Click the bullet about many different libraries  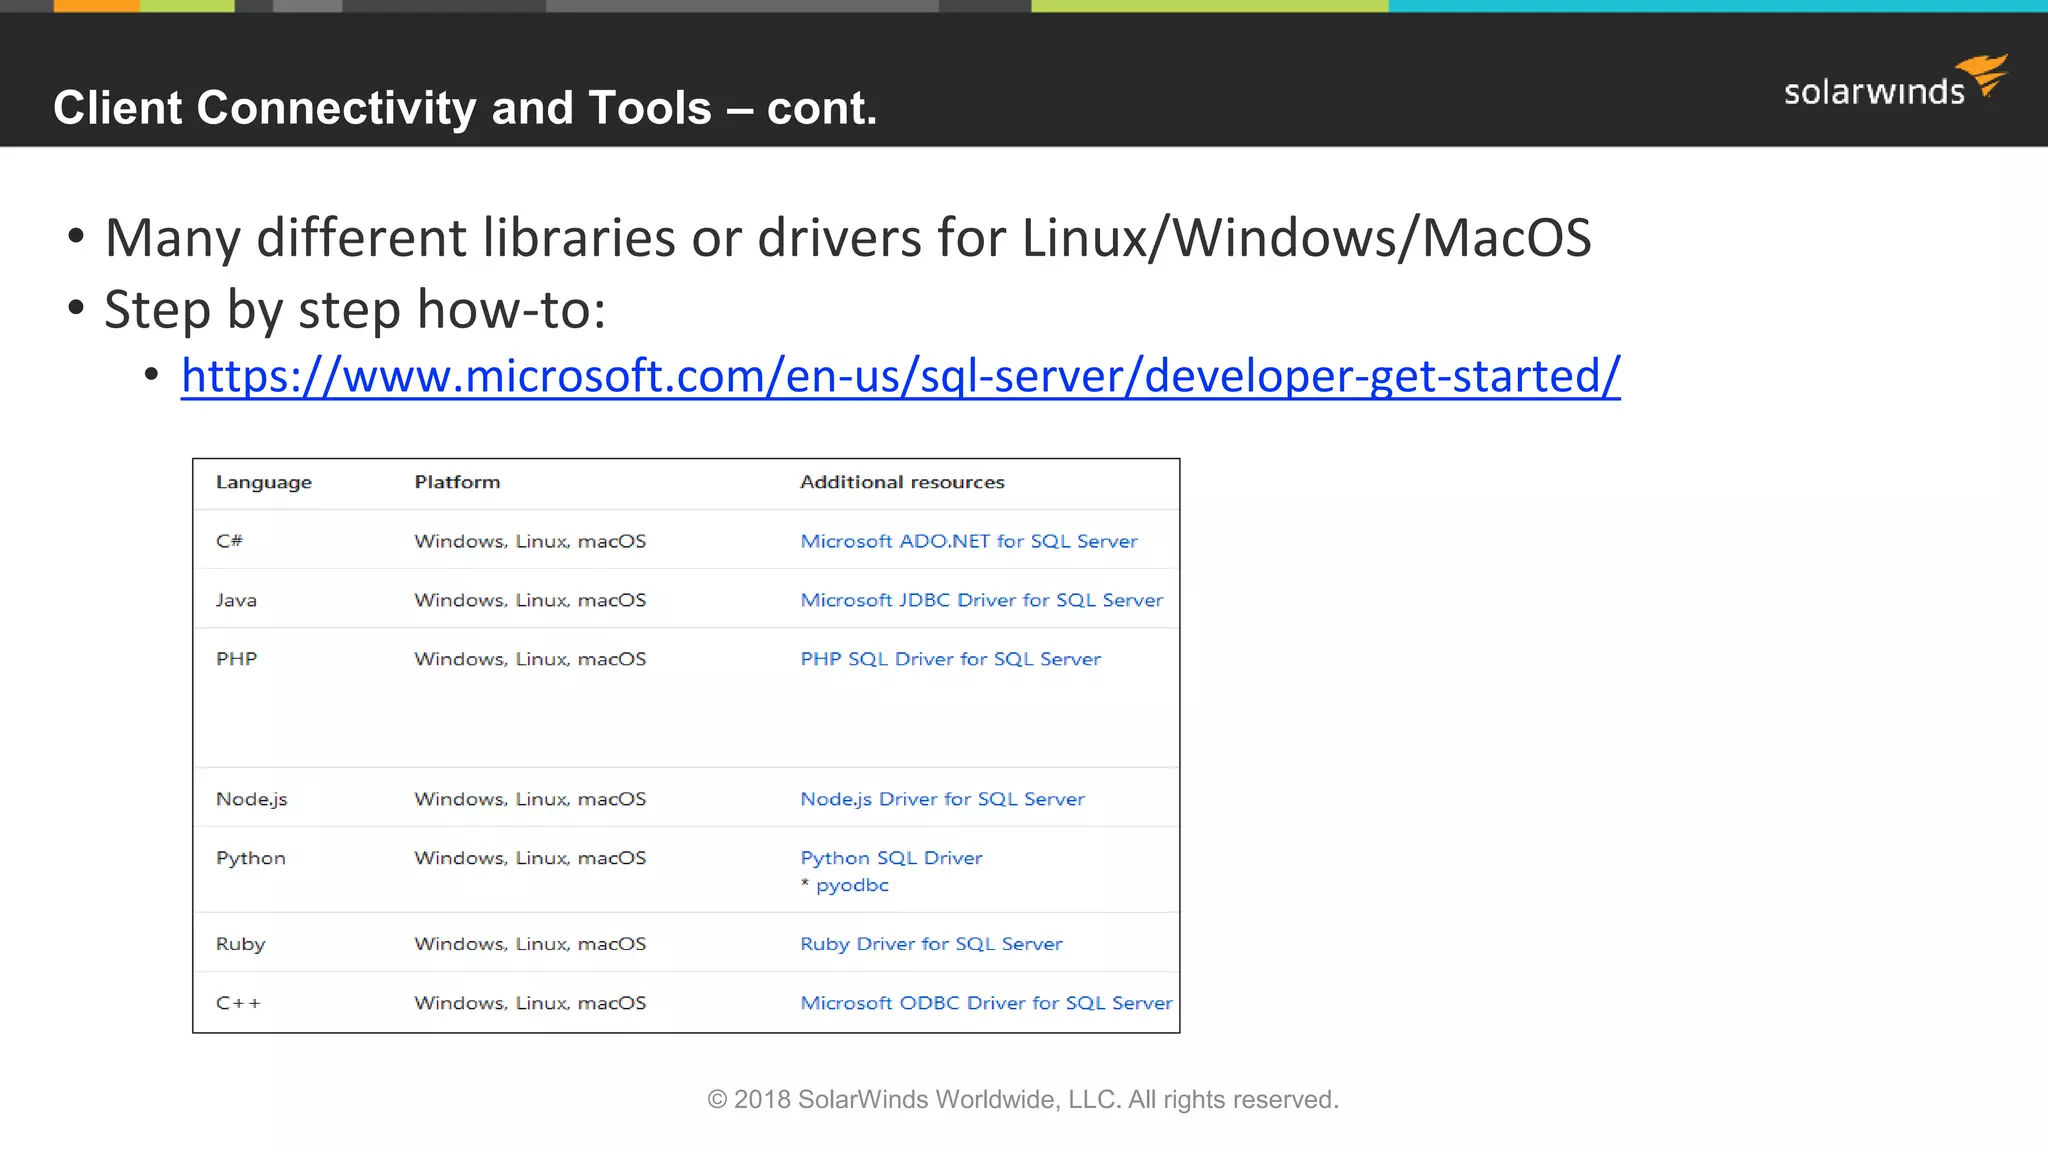[x=848, y=238]
